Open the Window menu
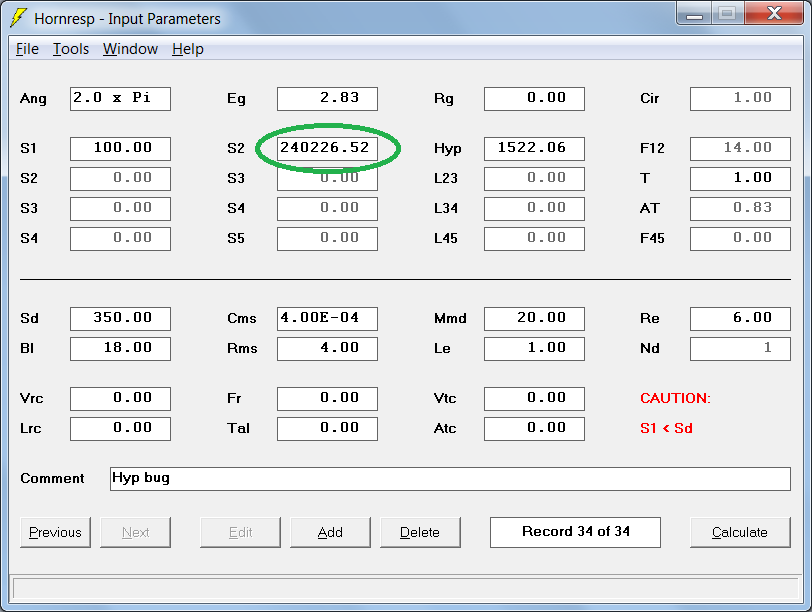The height and width of the screenshot is (612, 812). pos(130,49)
